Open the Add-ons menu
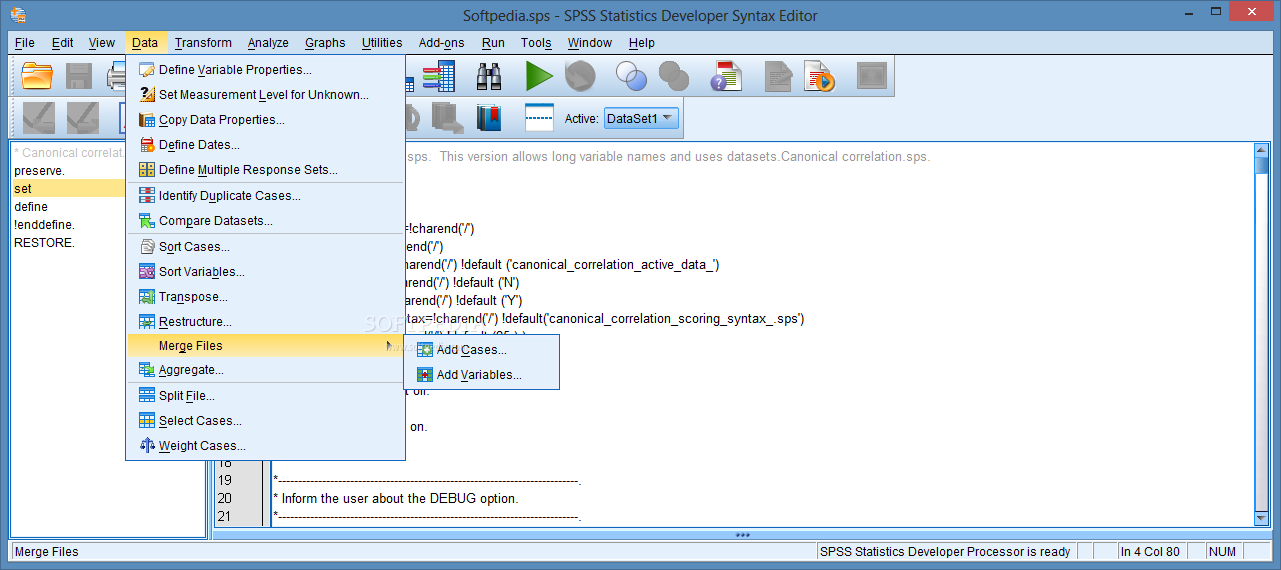The image size is (1281, 570). pyautogui.click(x=441, y=42)
